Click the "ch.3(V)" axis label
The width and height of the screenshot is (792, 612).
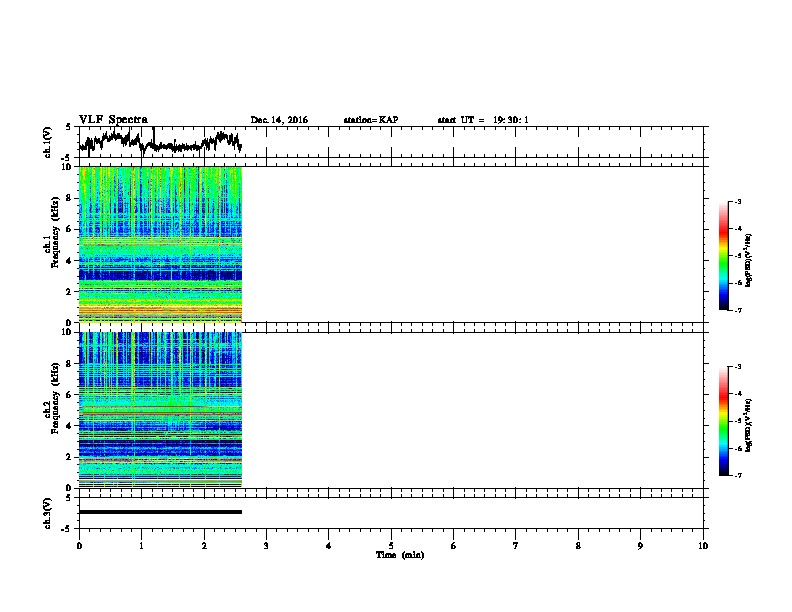click(47, 513)
